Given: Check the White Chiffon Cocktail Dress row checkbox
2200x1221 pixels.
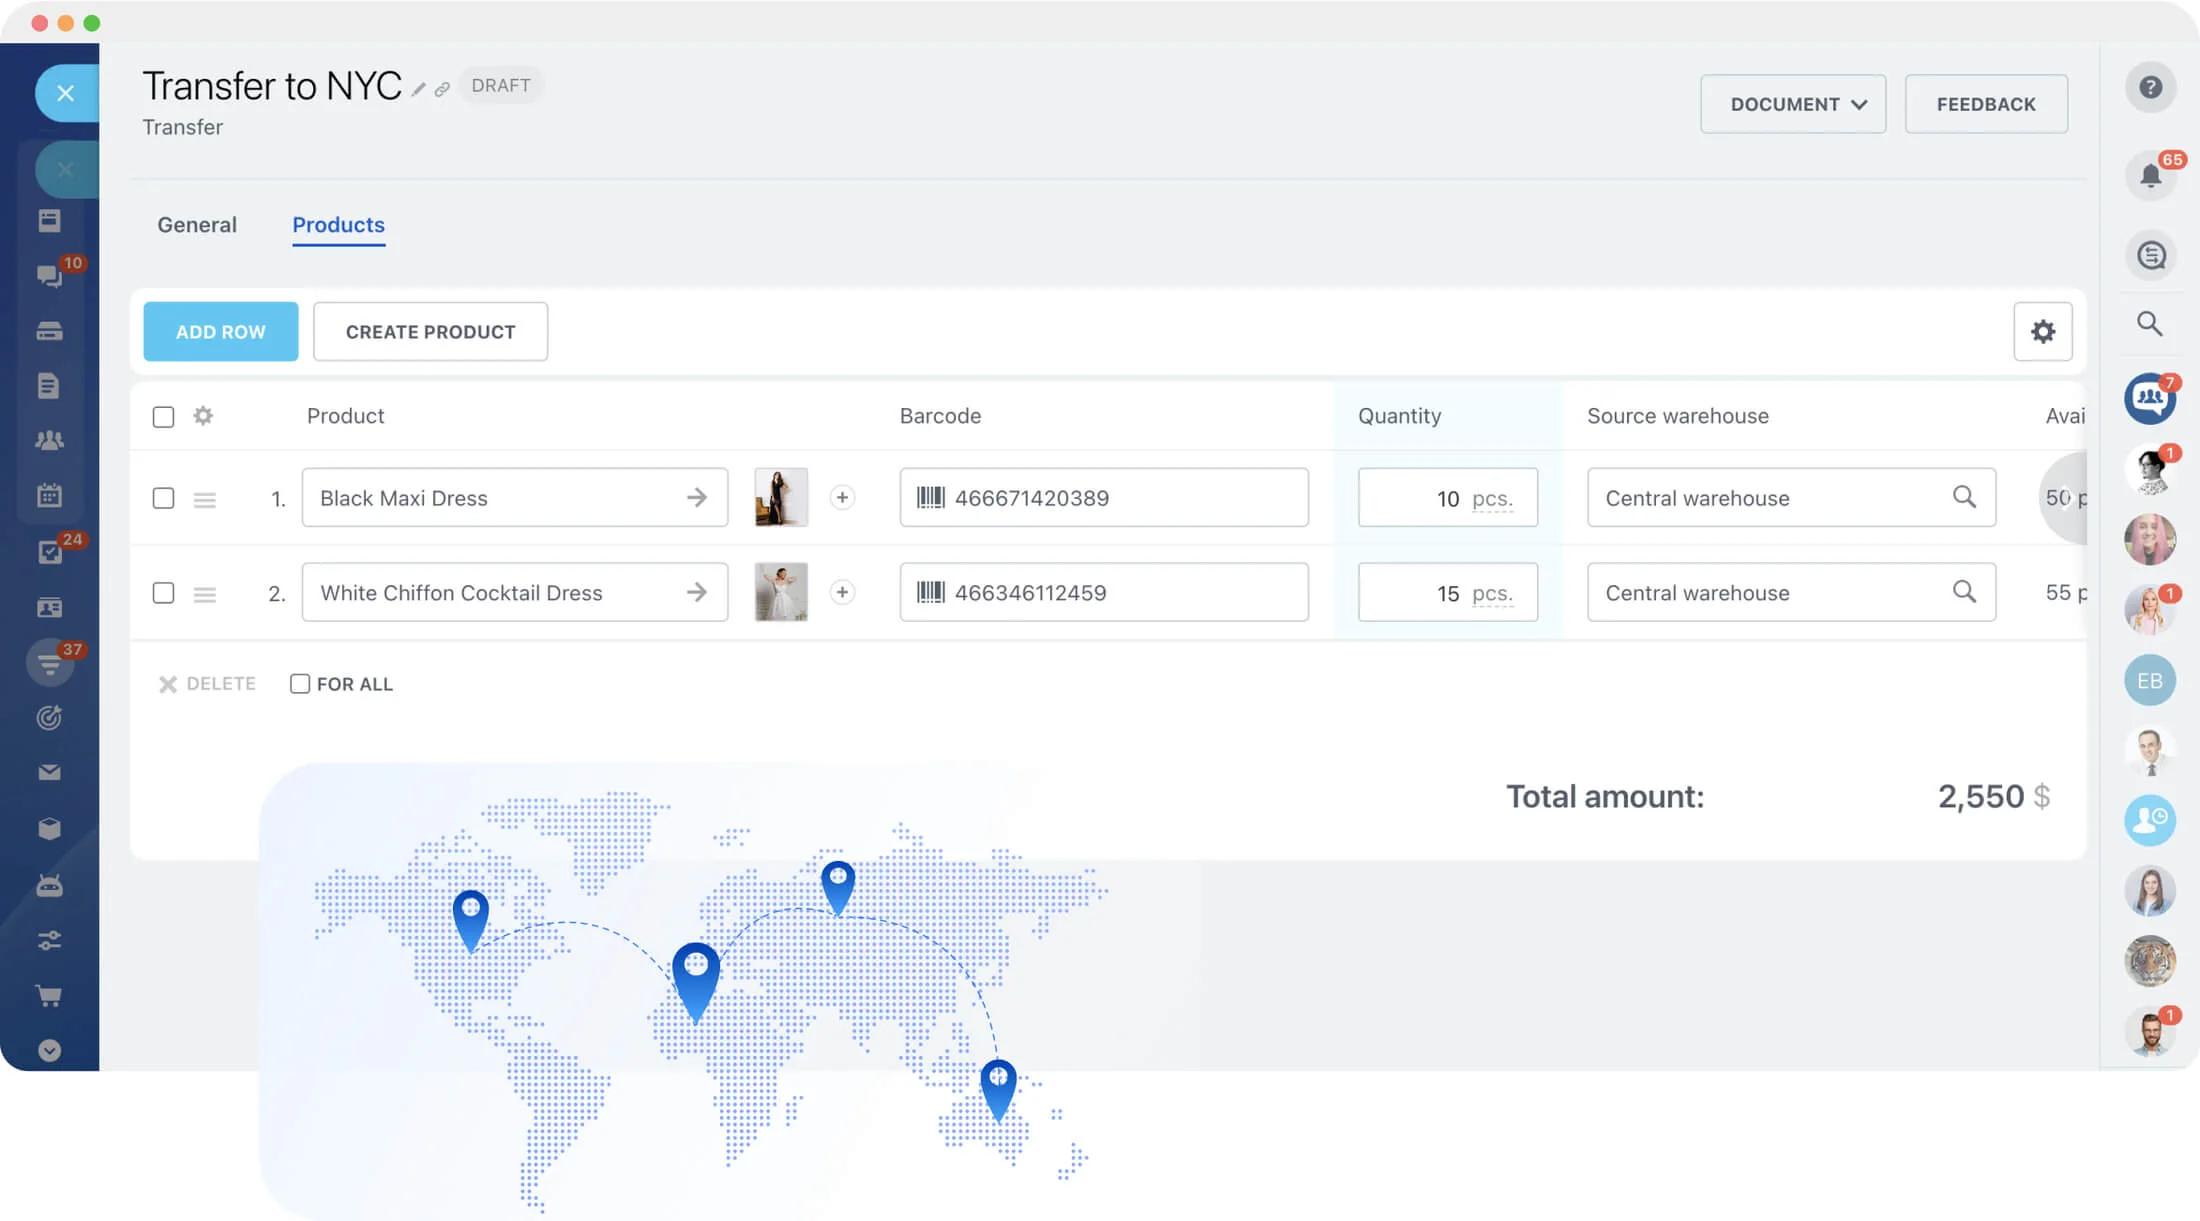Looking at the screenshot, I should coord(163,593).
